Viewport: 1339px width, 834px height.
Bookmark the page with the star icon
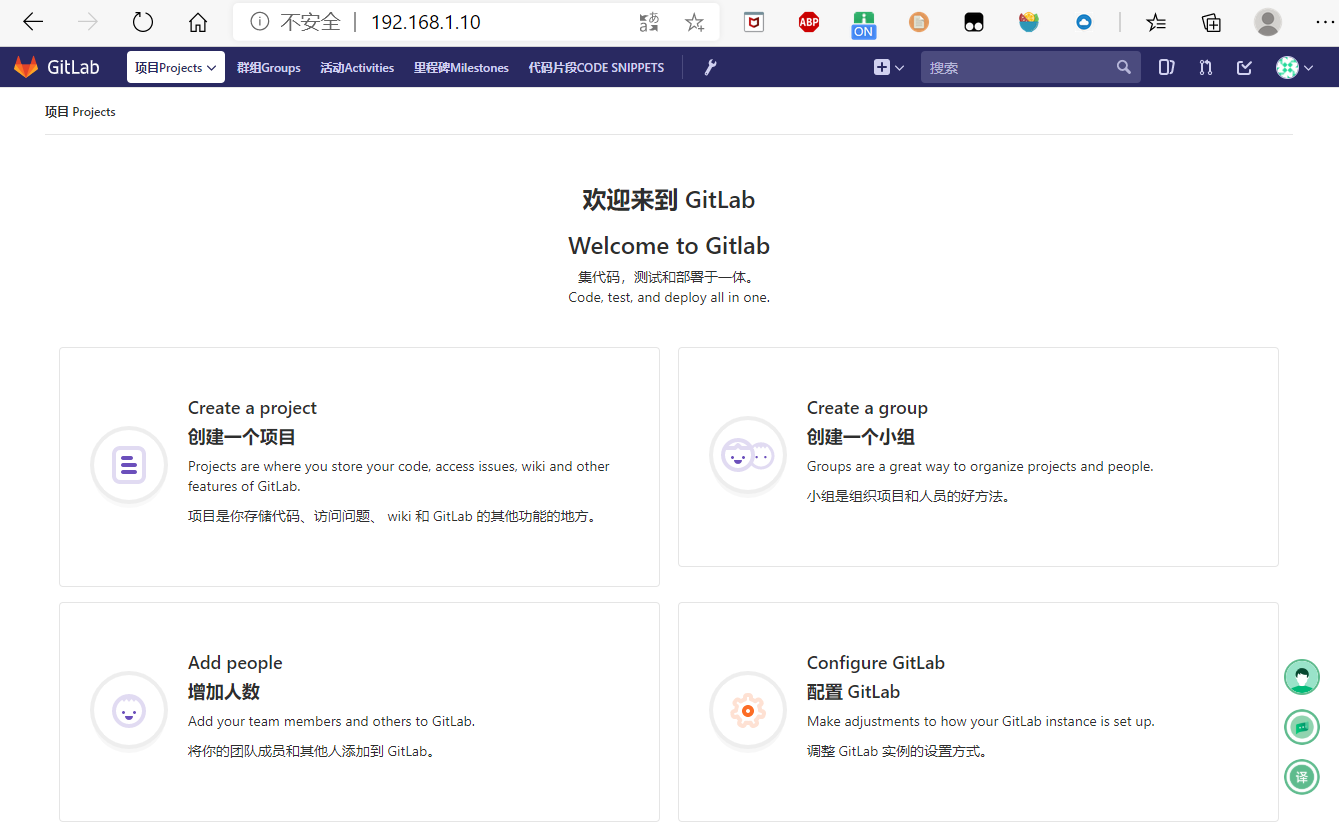(x=695, y=21)
